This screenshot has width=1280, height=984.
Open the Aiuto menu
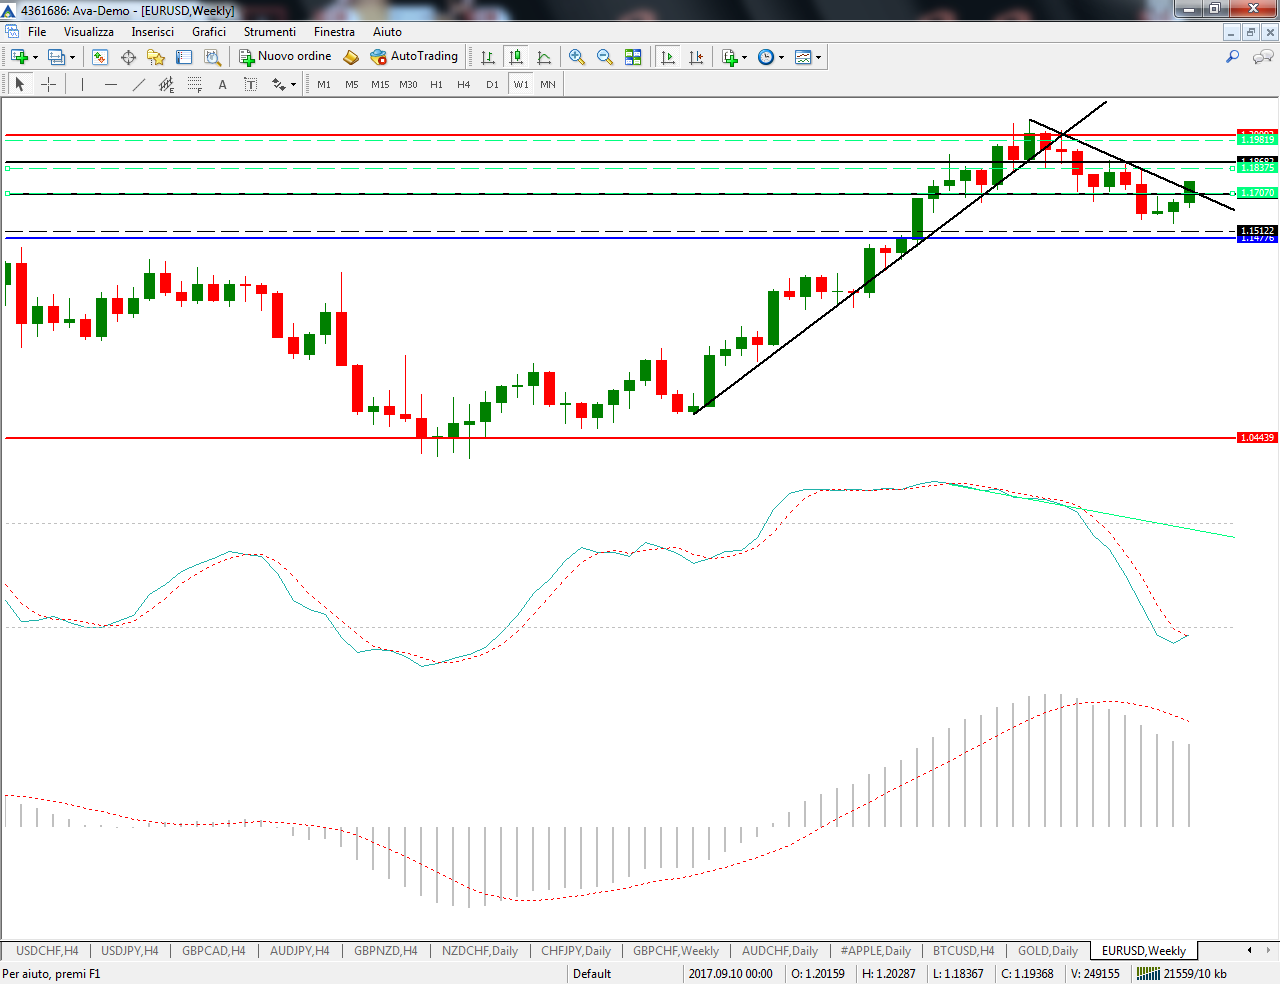pos(387,32)
